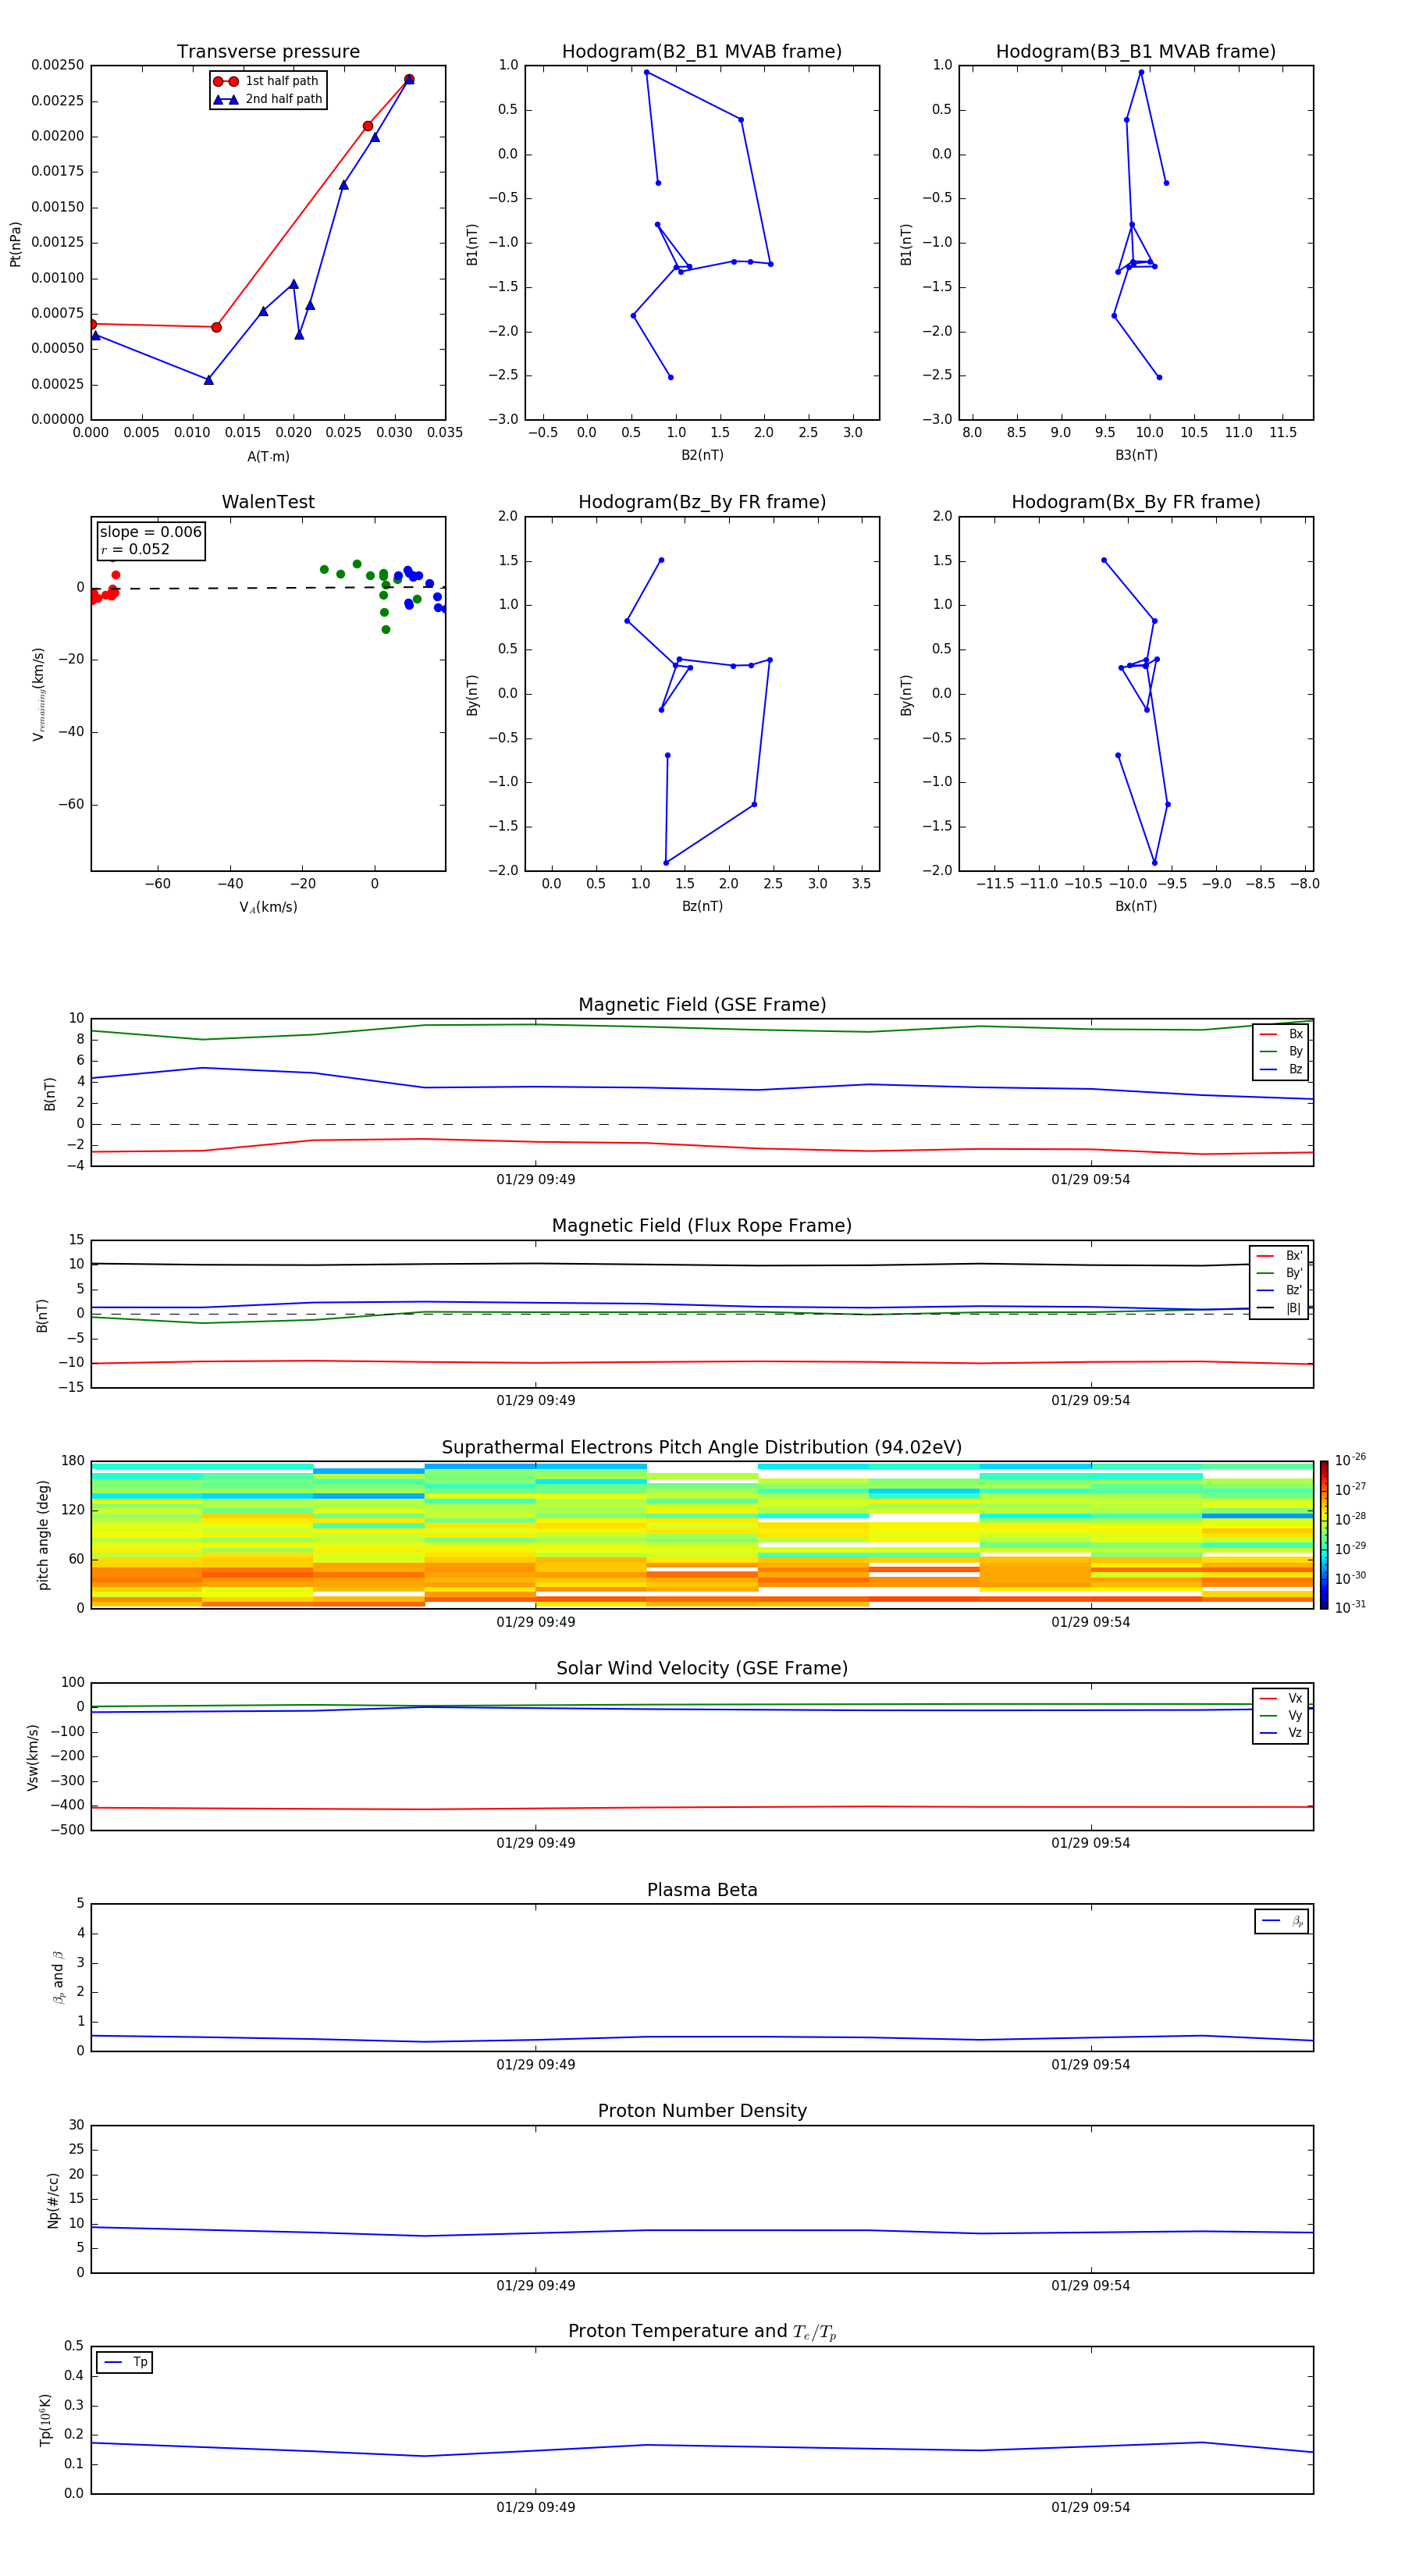1405x2576 pixels.
Task: Select the Bz' entry in Flux Rope legend
Action: pyautogui.click(x=1279, y=1290)
